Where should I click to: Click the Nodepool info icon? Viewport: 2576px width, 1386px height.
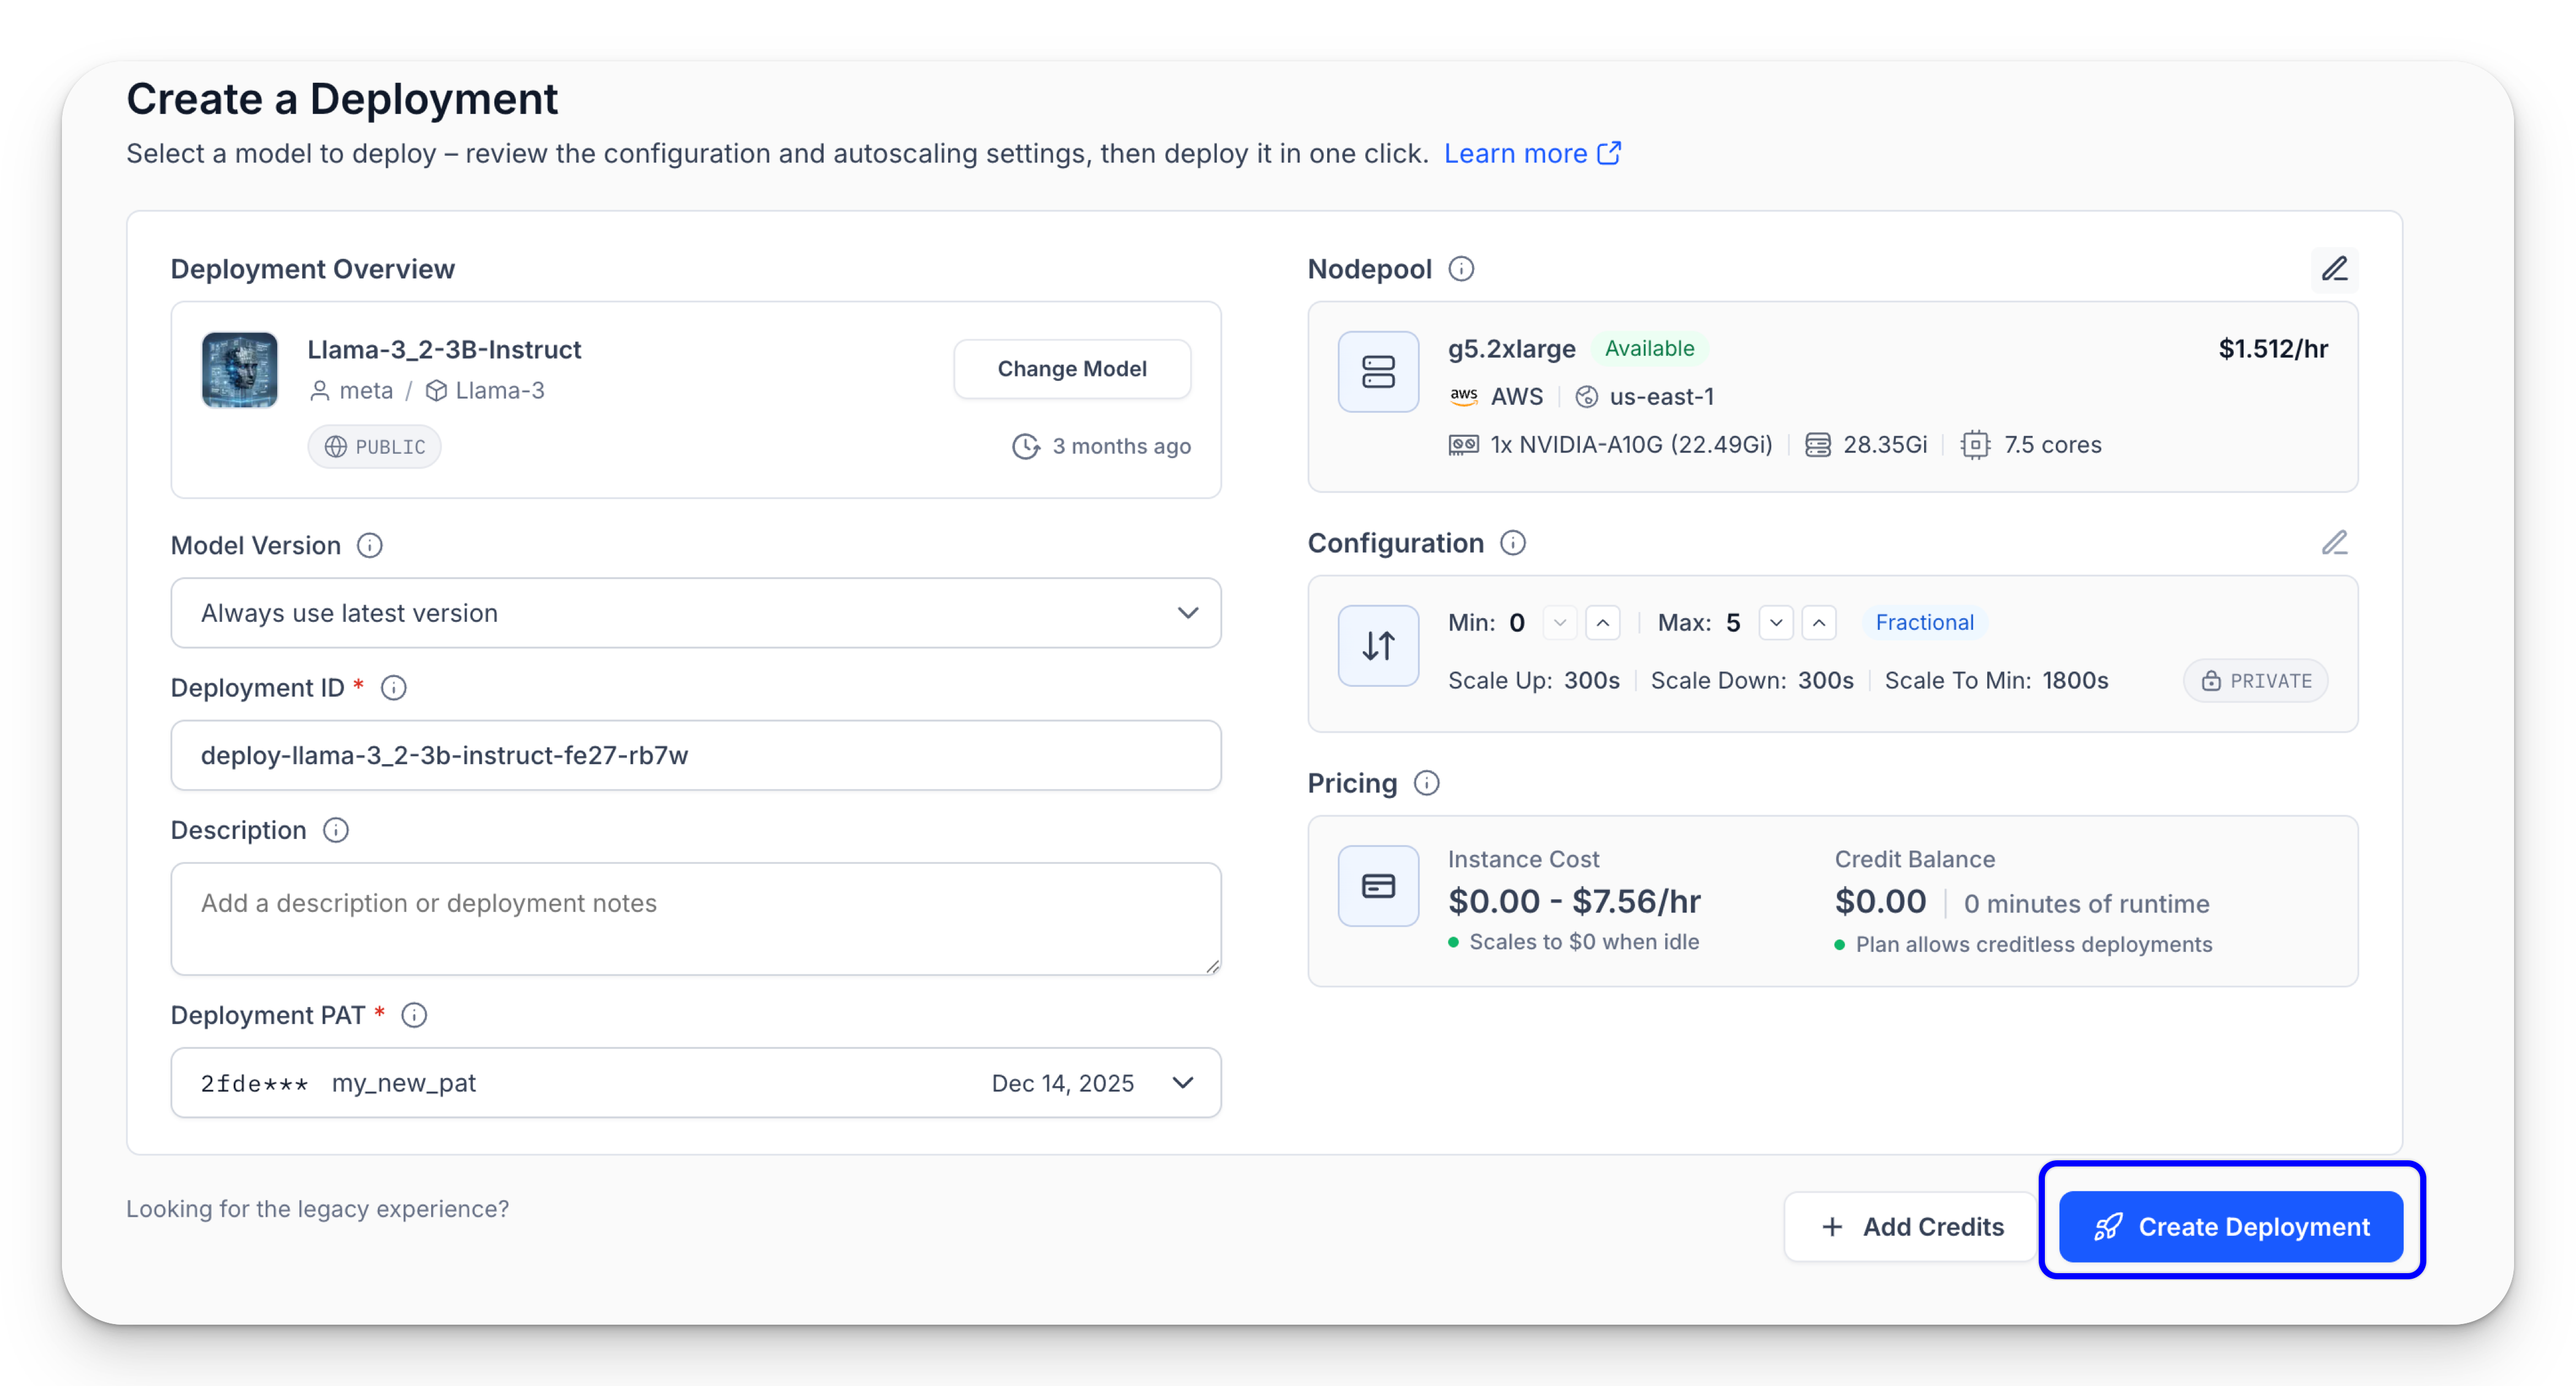(x=1461, y=269)
